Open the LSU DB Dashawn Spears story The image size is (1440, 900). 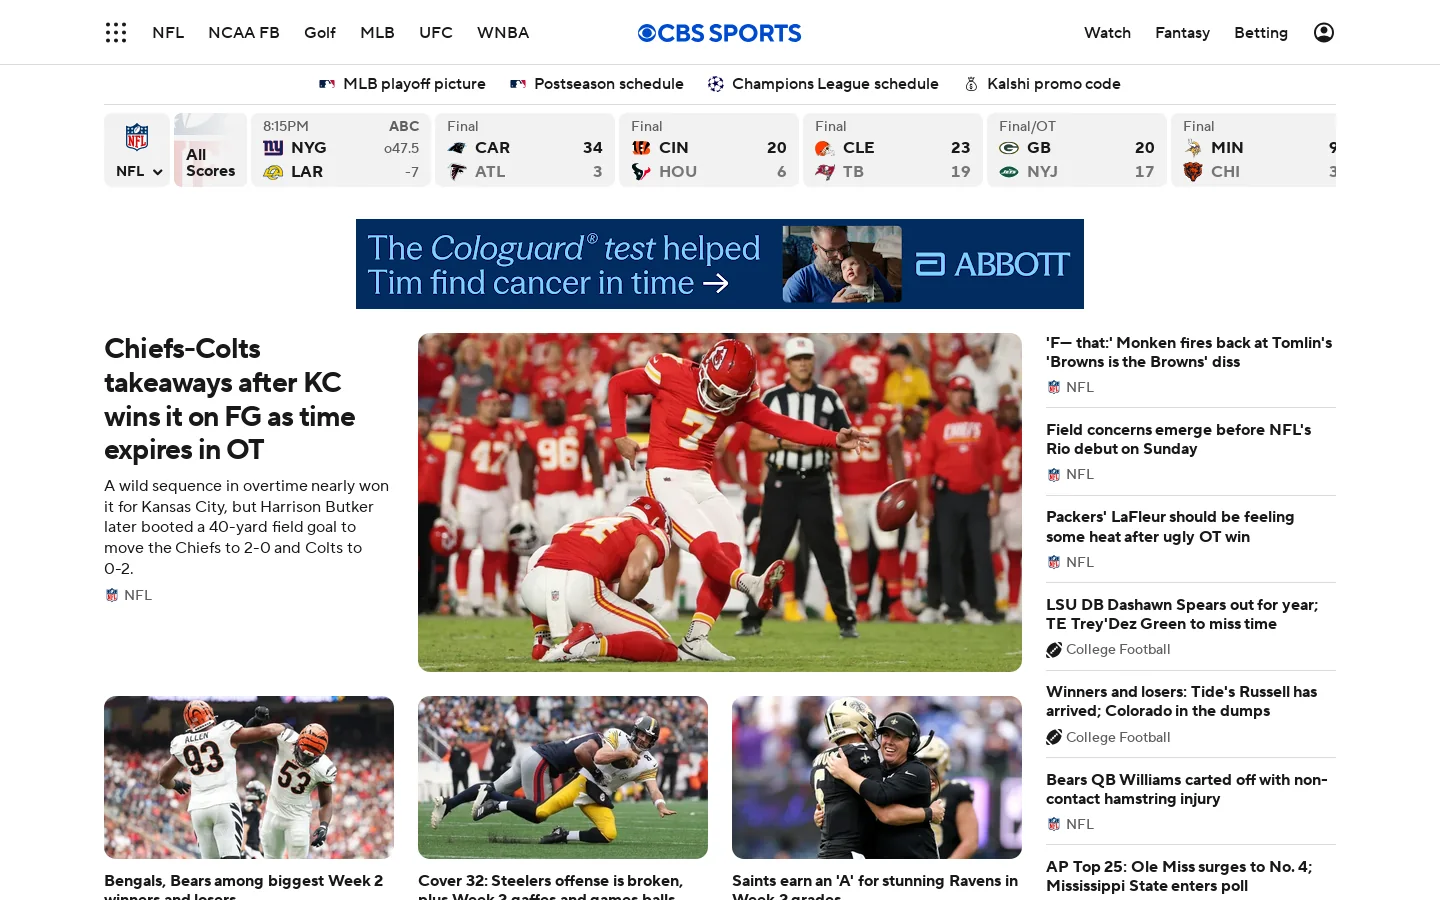click(x=1183, y=614)
